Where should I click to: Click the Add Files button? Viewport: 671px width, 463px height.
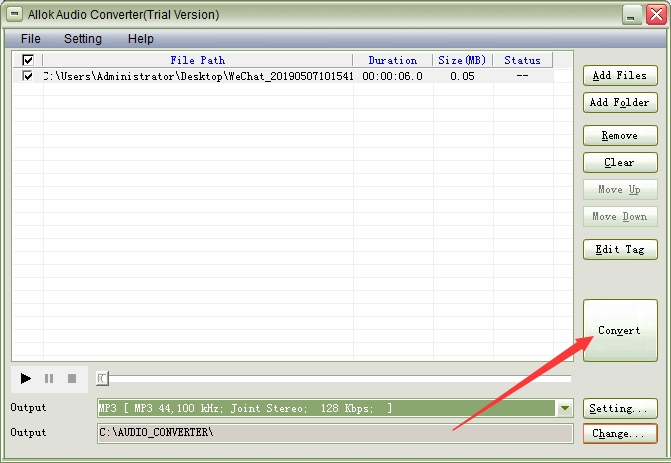click(620, 76)
